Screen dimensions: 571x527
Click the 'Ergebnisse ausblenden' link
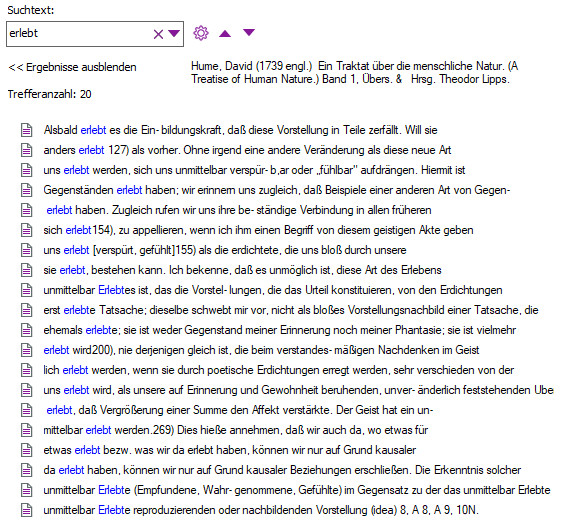pos(72,67)
